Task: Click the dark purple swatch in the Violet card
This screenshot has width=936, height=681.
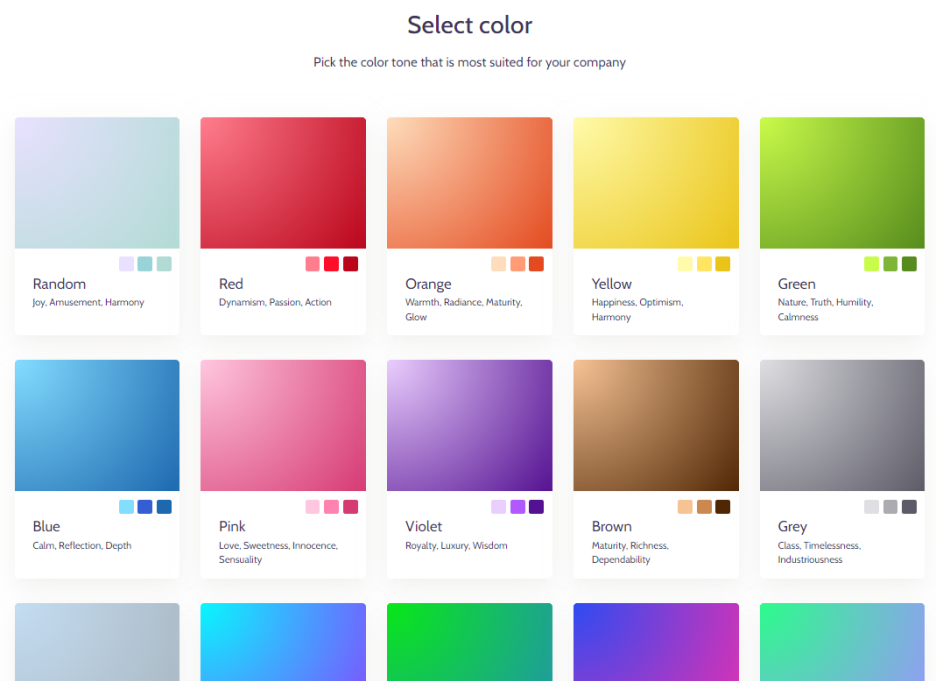Action: (537, 507)
